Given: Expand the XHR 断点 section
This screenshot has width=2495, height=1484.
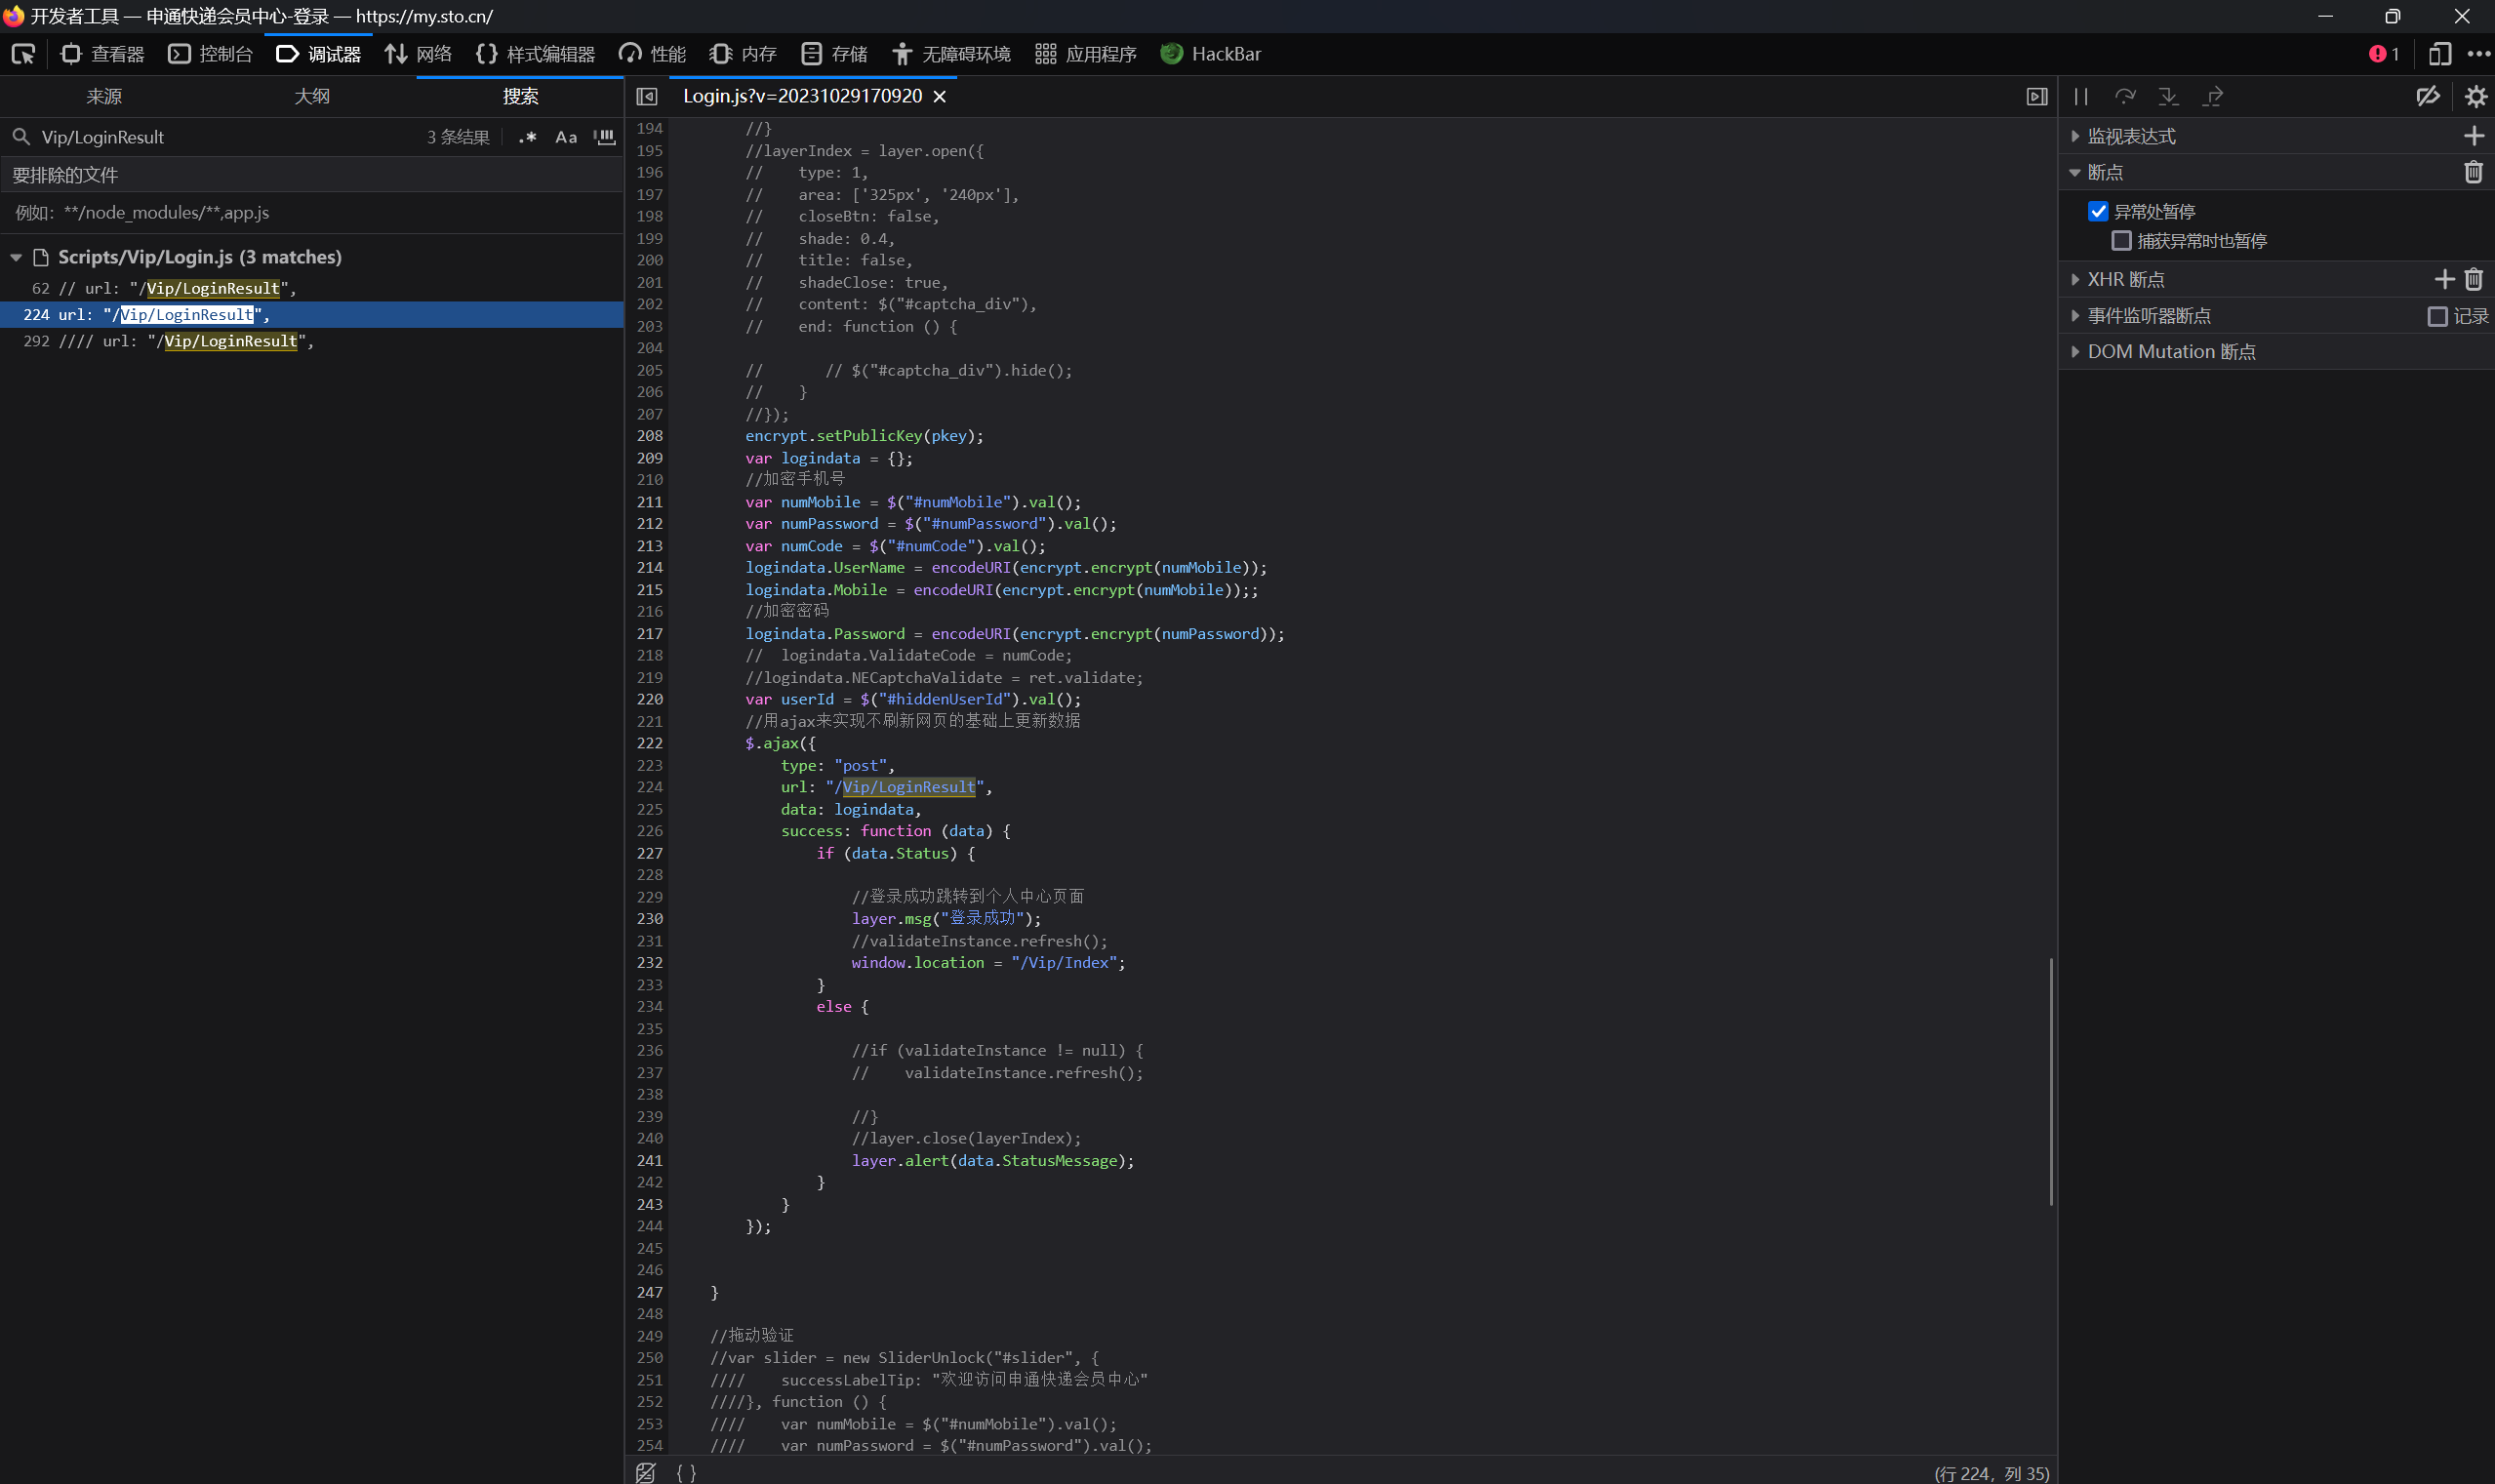Looking at the screenshot, I should 2075,279.
